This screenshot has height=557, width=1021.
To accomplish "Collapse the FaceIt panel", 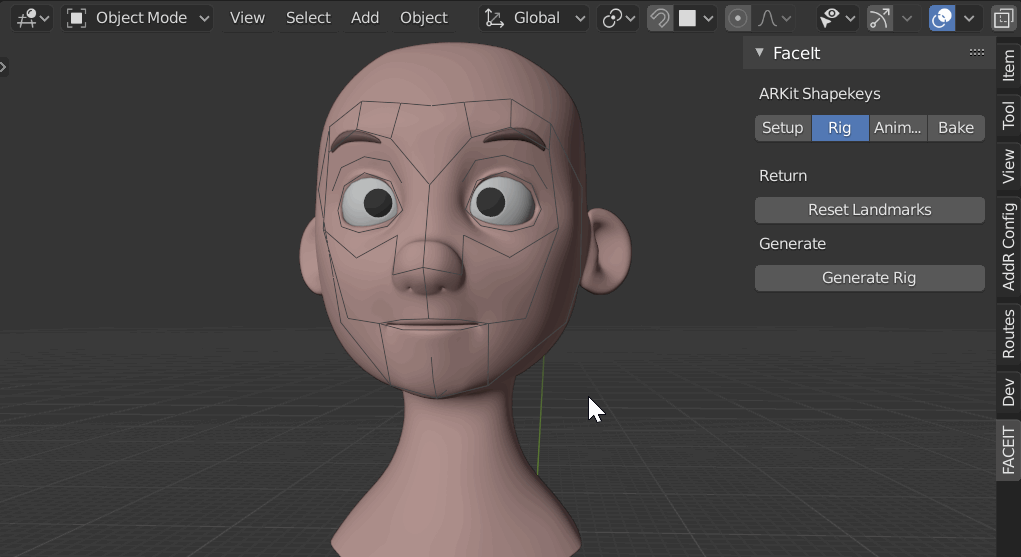I will pos(759,53).
